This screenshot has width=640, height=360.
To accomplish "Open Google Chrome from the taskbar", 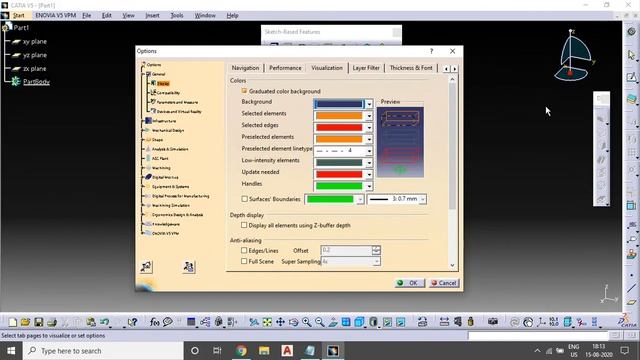I will coord(241,351).
